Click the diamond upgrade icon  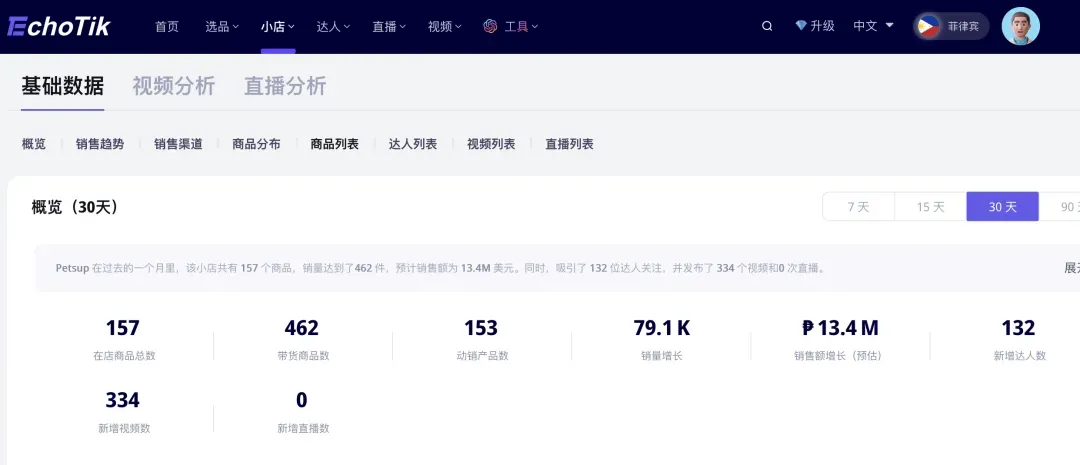(x=801, y=26)
